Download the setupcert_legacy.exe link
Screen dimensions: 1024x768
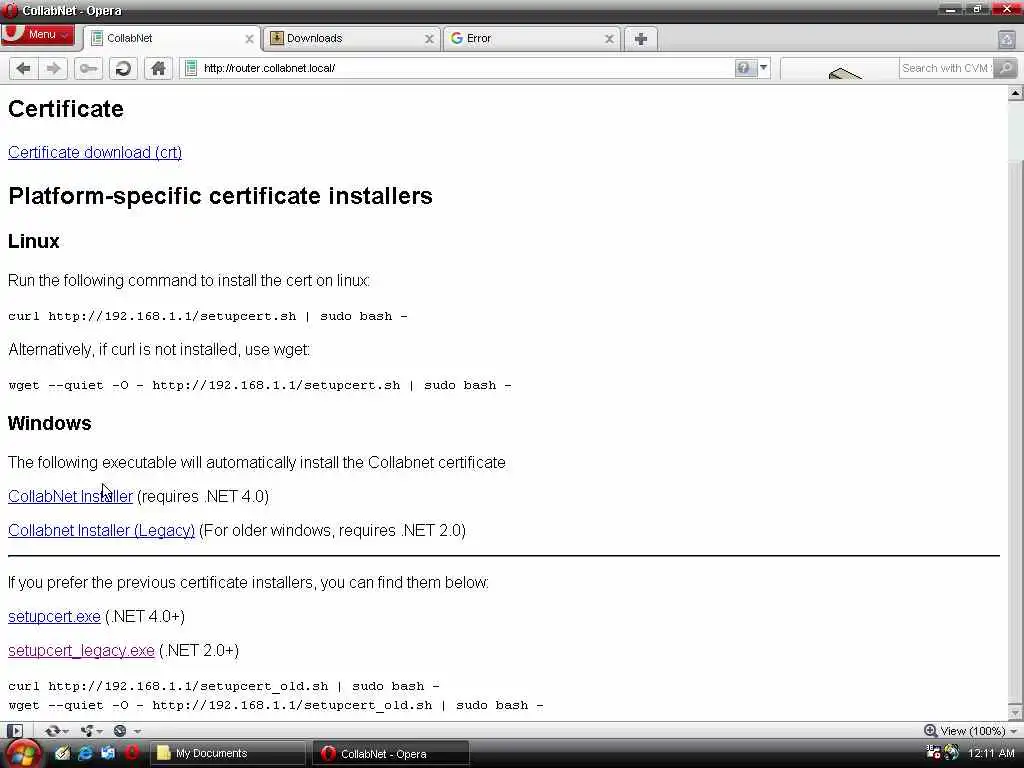[x=81, y=650]
